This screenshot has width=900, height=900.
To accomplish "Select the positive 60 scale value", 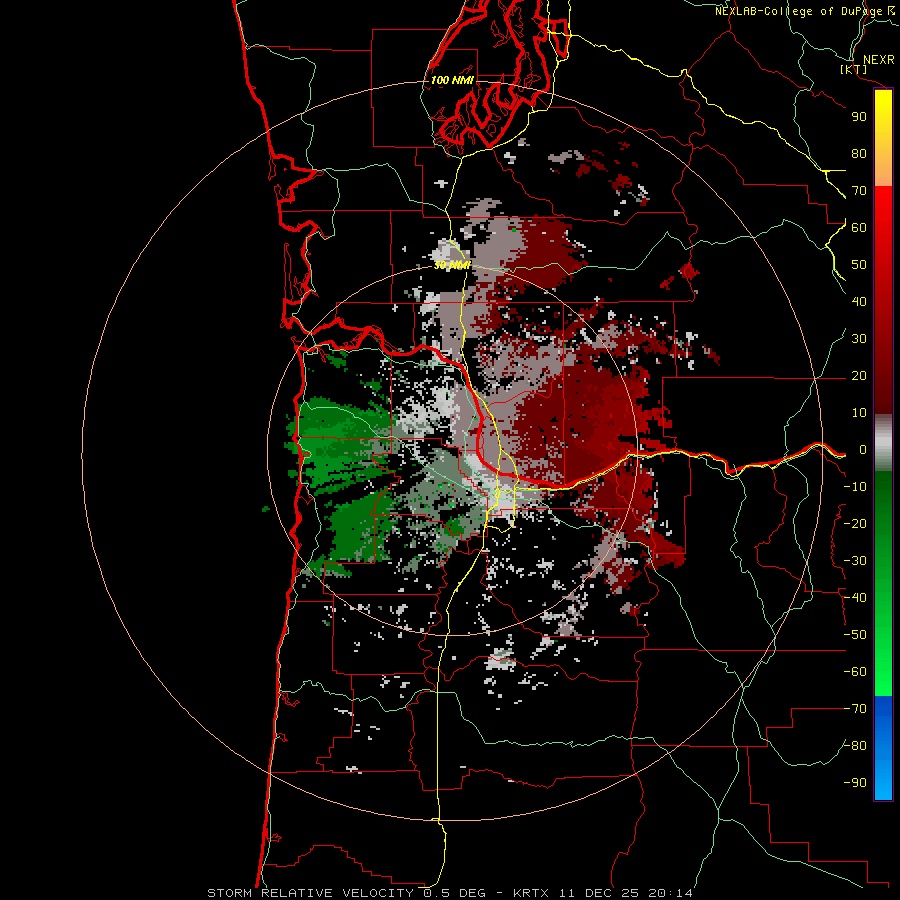I will click(859, 228).
